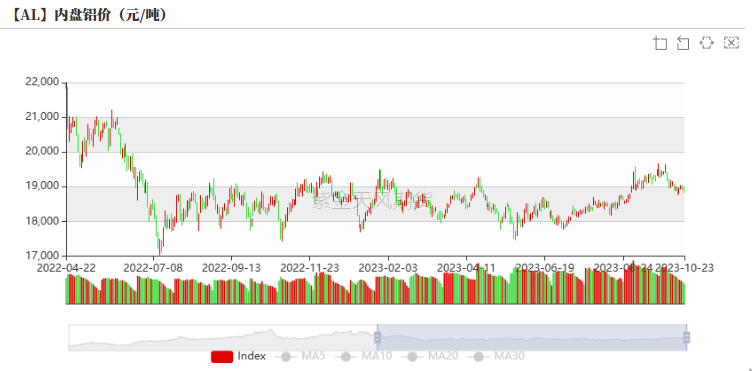Click the right handle of the zoom slider

coord(686,337)
